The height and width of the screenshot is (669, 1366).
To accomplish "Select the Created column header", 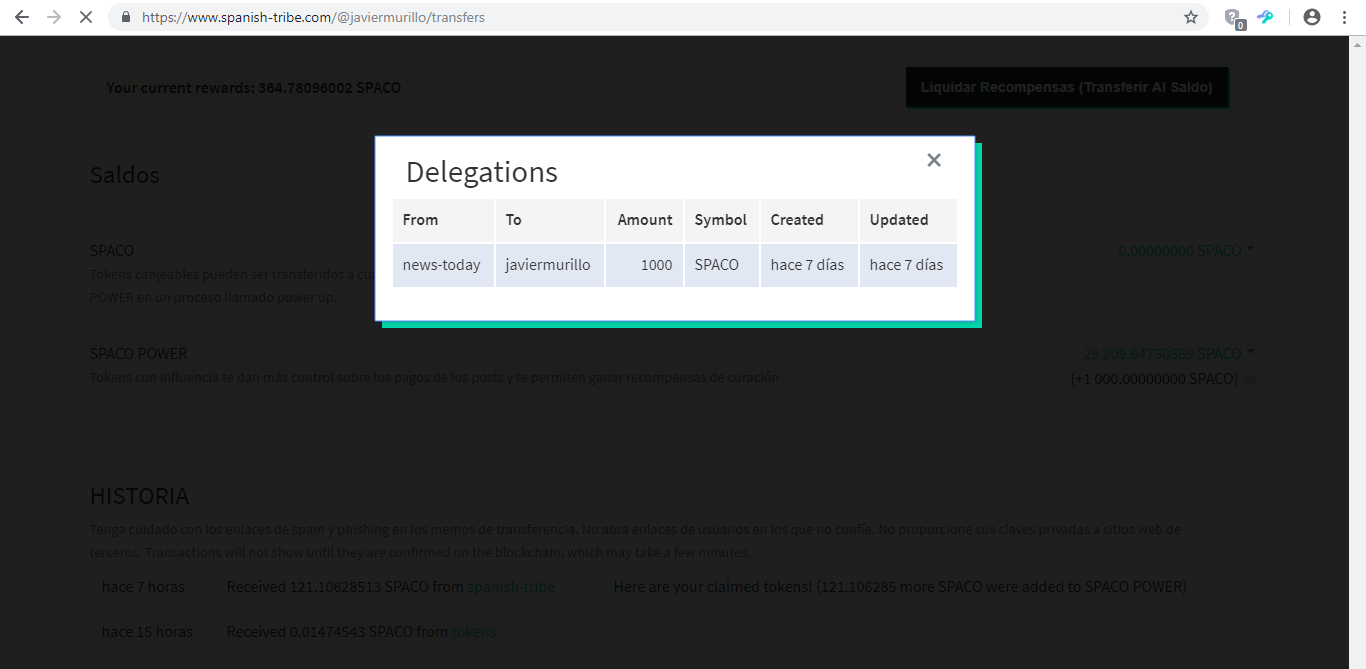I will click(809, 220).
